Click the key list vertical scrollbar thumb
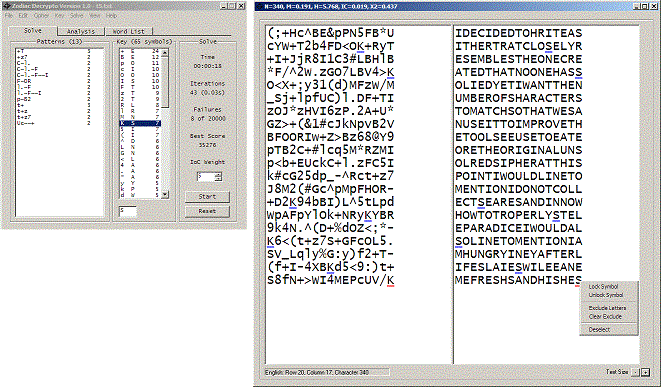The image size is (661, 387). click(165, 82)
